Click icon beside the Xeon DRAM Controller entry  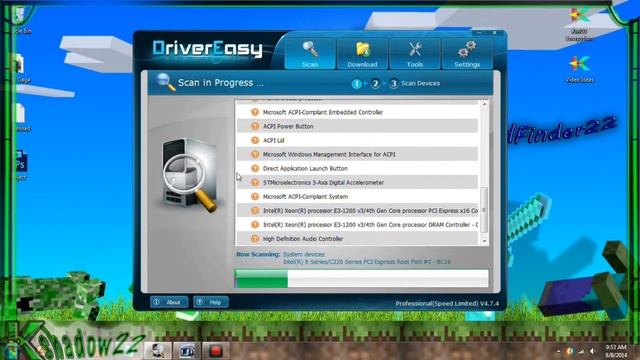(x=255, y=224)
